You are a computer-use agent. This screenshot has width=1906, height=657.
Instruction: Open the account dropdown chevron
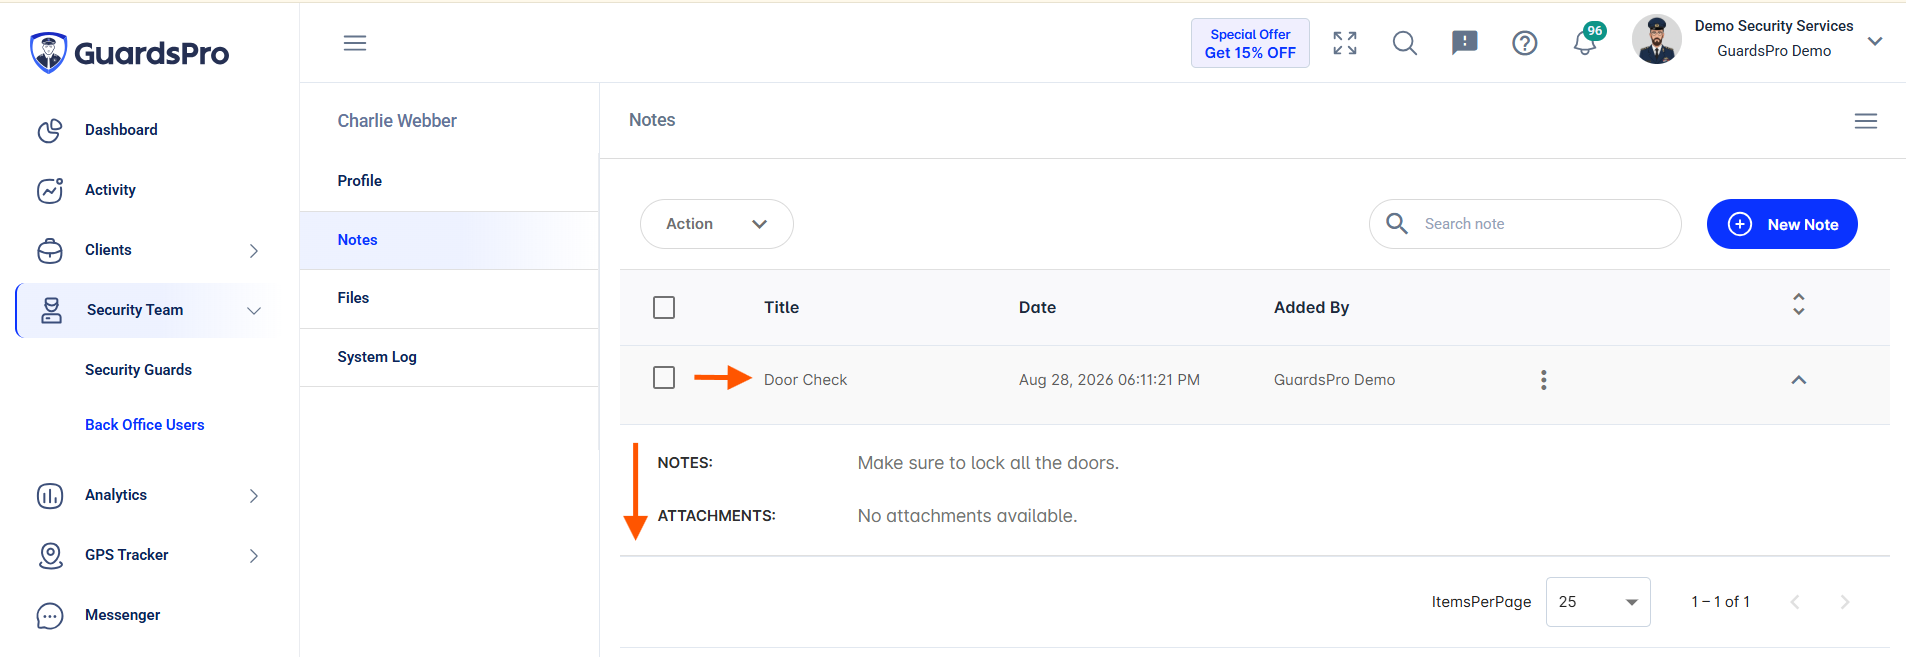pyautogui.click(x=1875, y=41)
